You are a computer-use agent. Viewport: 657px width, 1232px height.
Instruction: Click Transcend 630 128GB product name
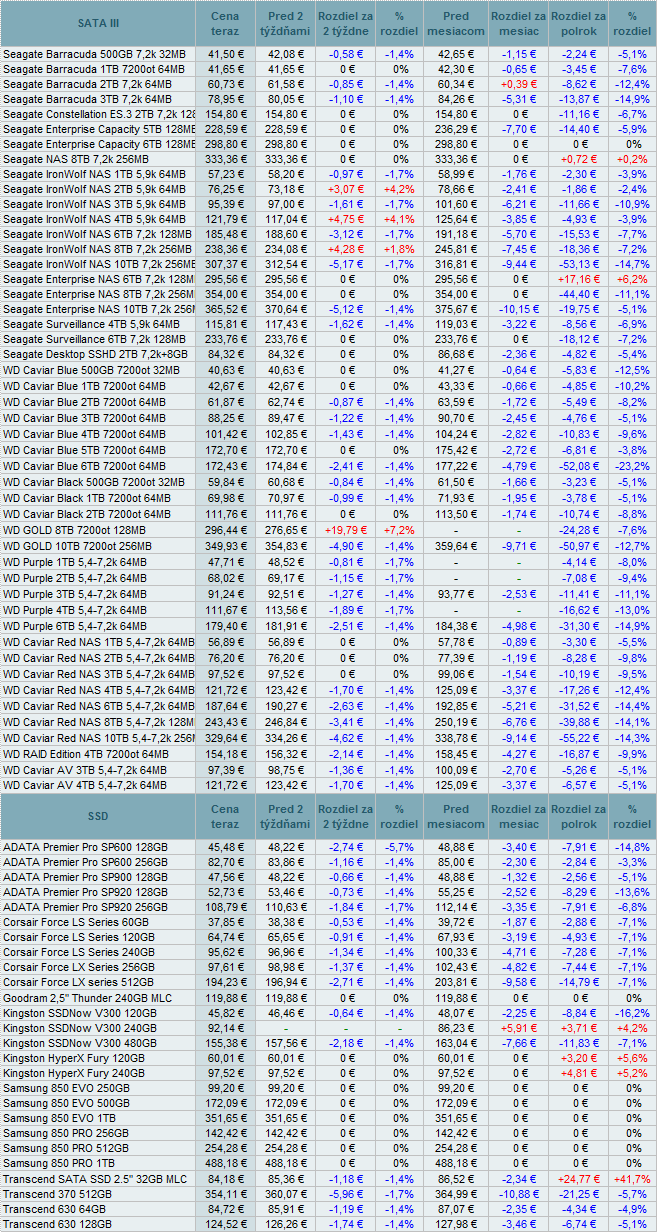57,1222
